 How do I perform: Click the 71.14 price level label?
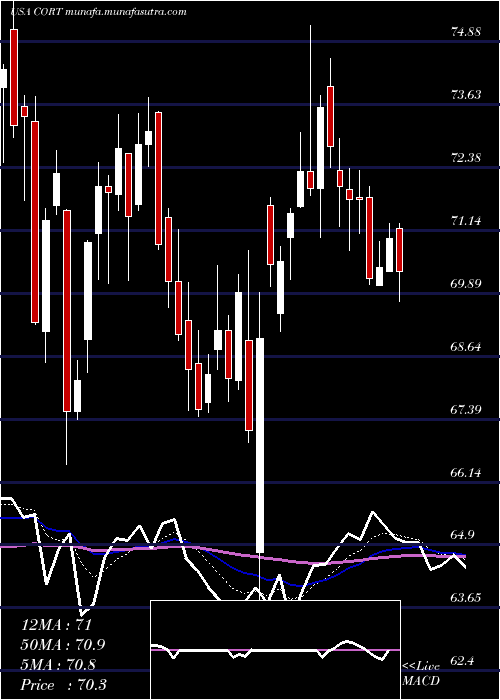tap(466, 221)
